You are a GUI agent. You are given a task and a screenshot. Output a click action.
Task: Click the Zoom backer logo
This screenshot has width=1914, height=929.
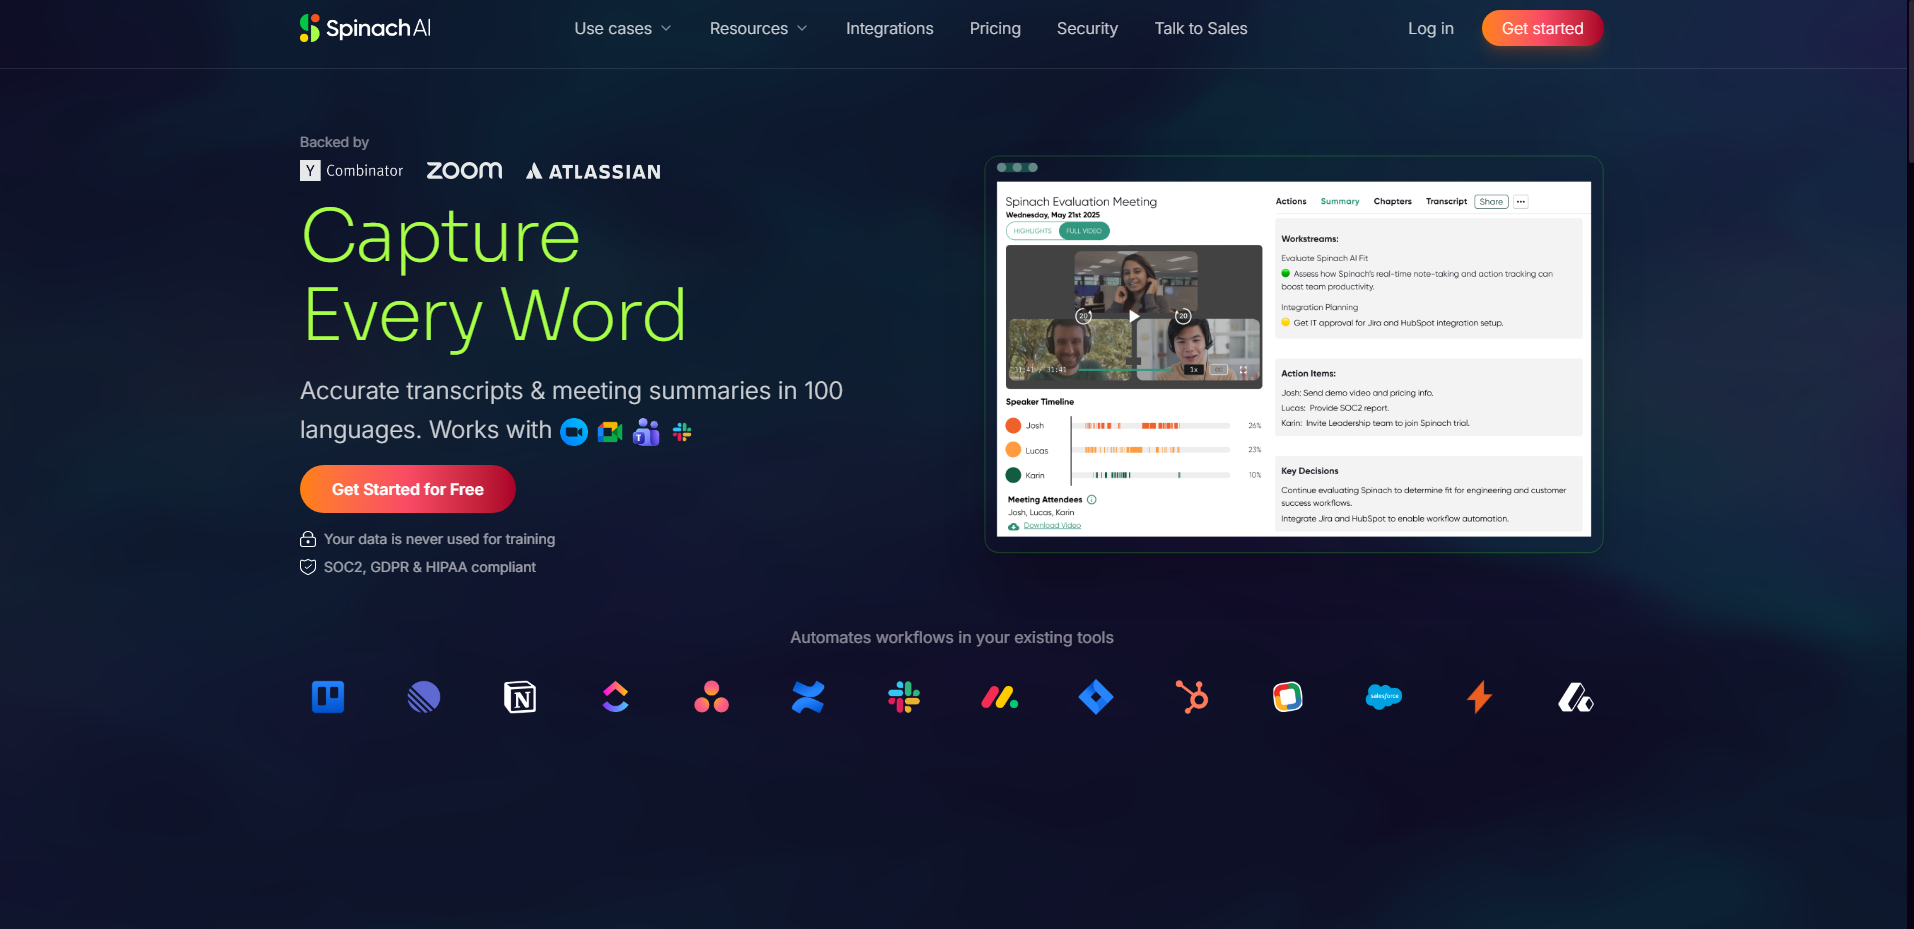tap(465, 171)
